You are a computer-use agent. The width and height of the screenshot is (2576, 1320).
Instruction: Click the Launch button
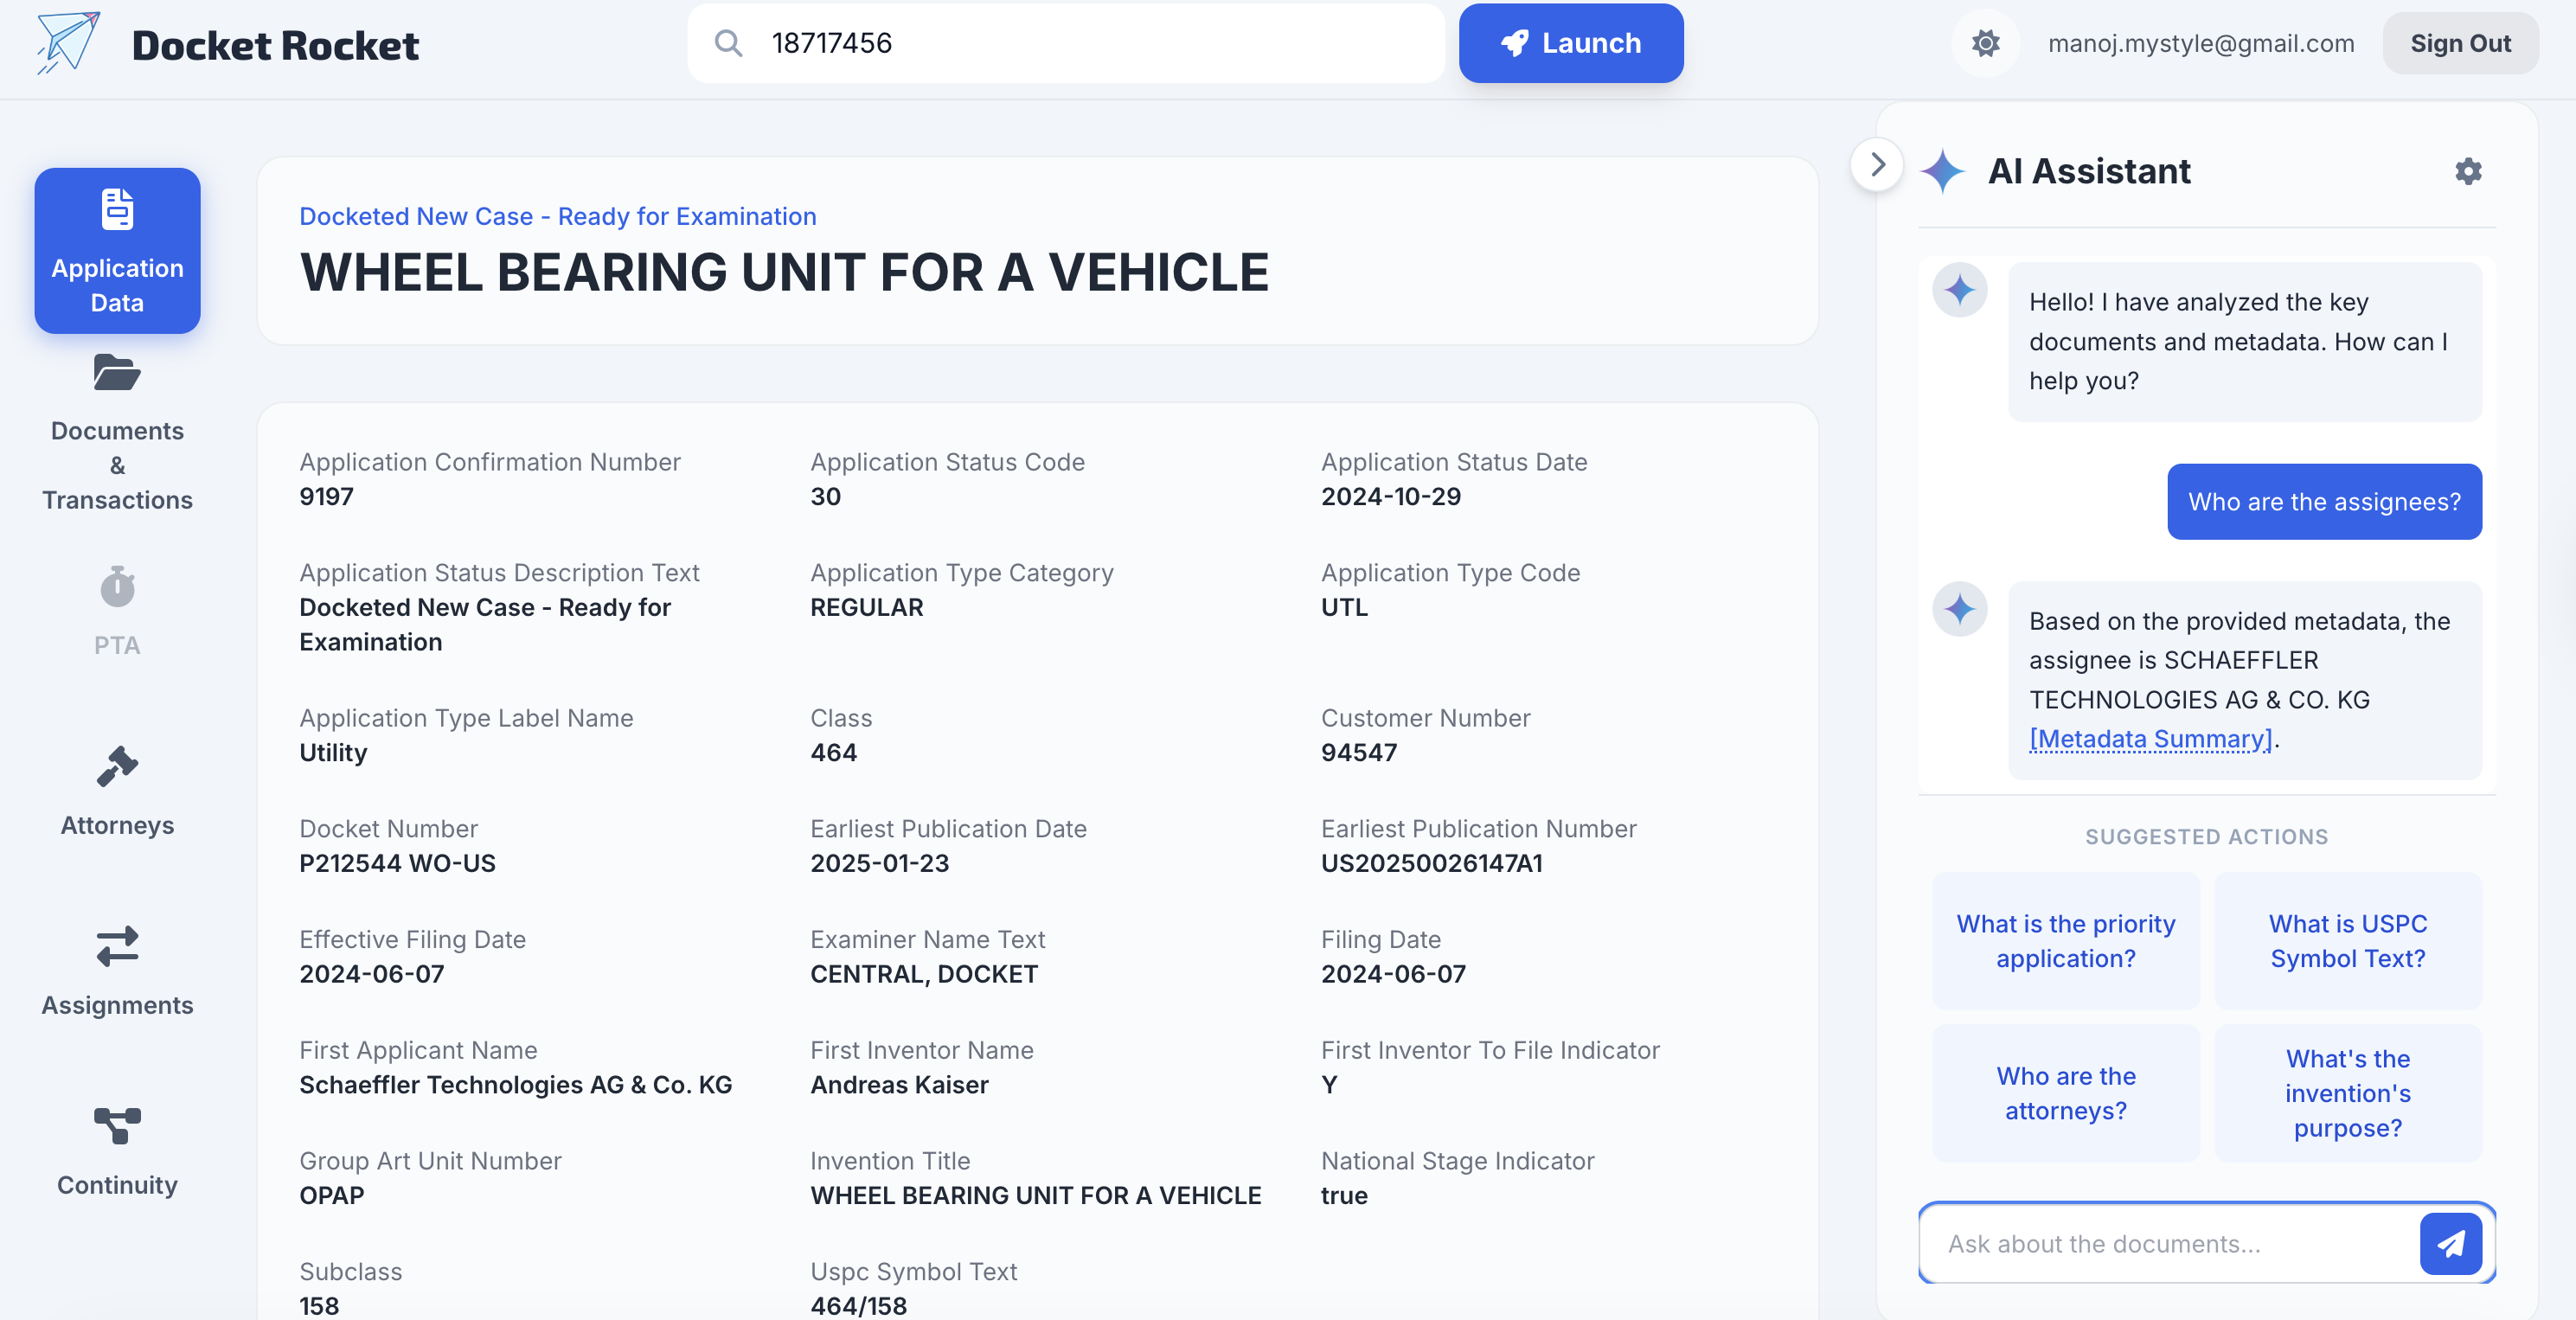[1570, 43]
